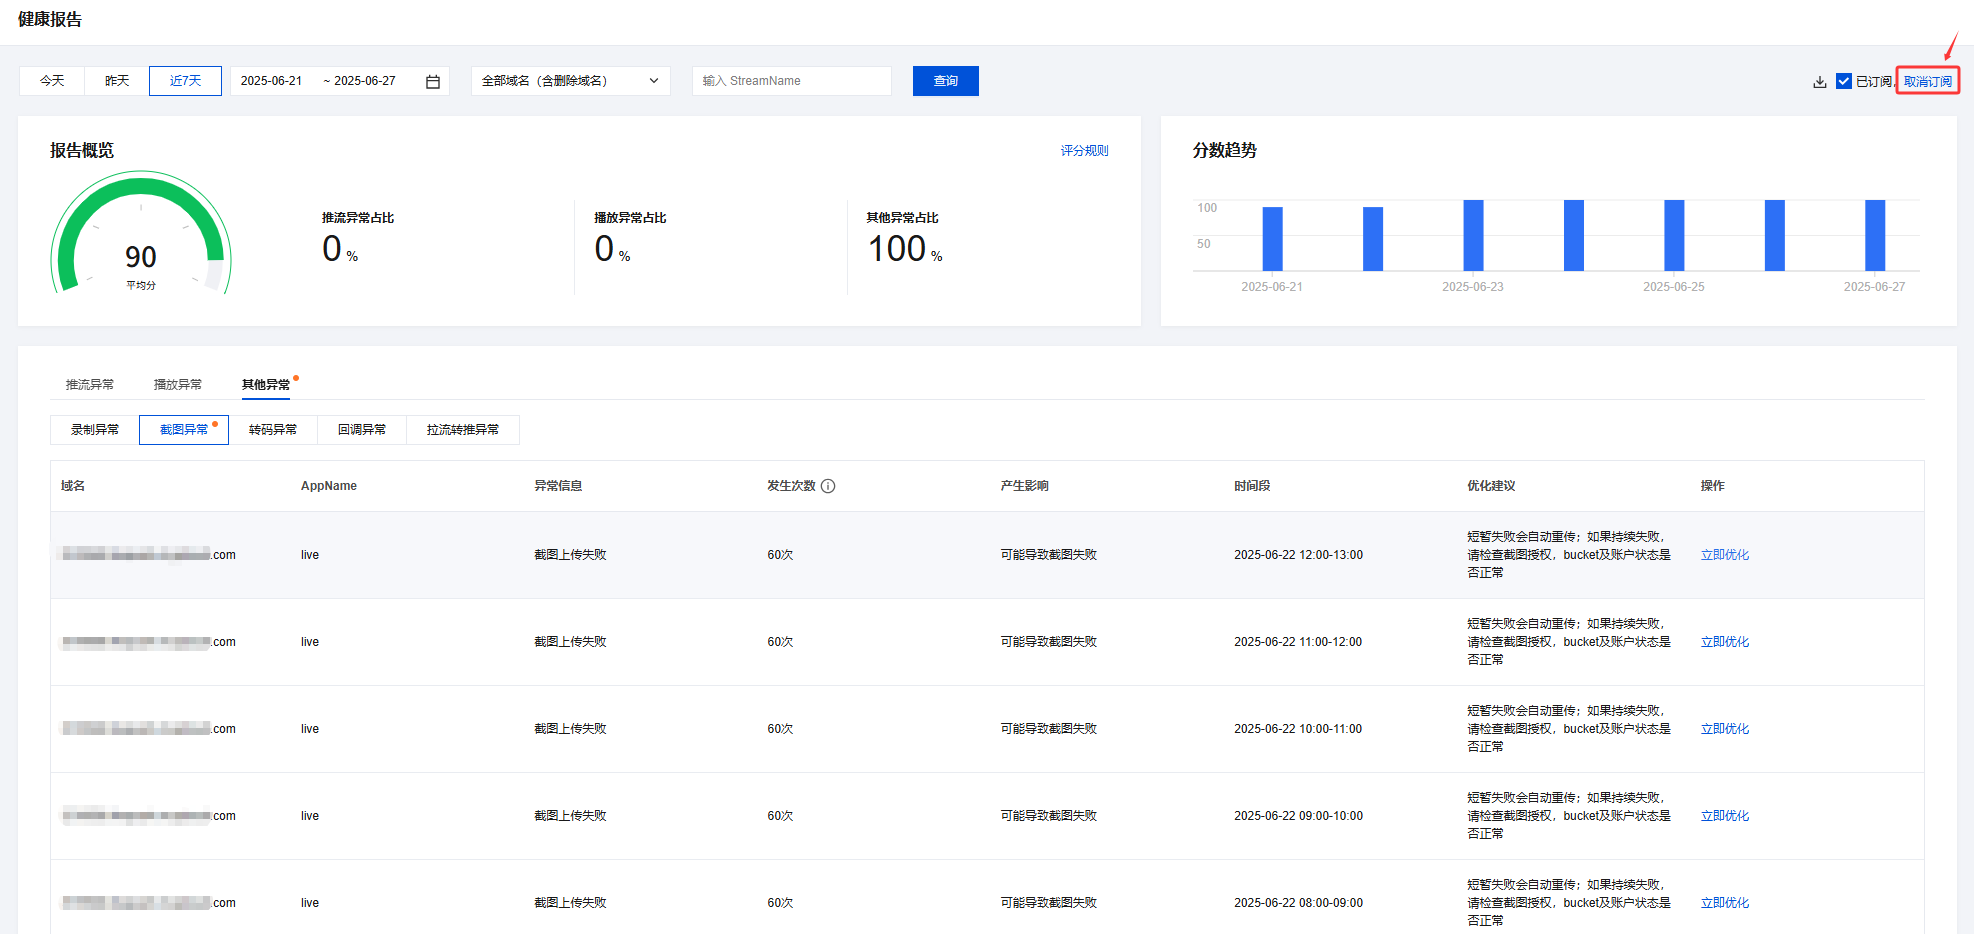Open the date range 2025-06-21 selector
This screenshot has height=934, width=1974.
click(x=271, y=81)
